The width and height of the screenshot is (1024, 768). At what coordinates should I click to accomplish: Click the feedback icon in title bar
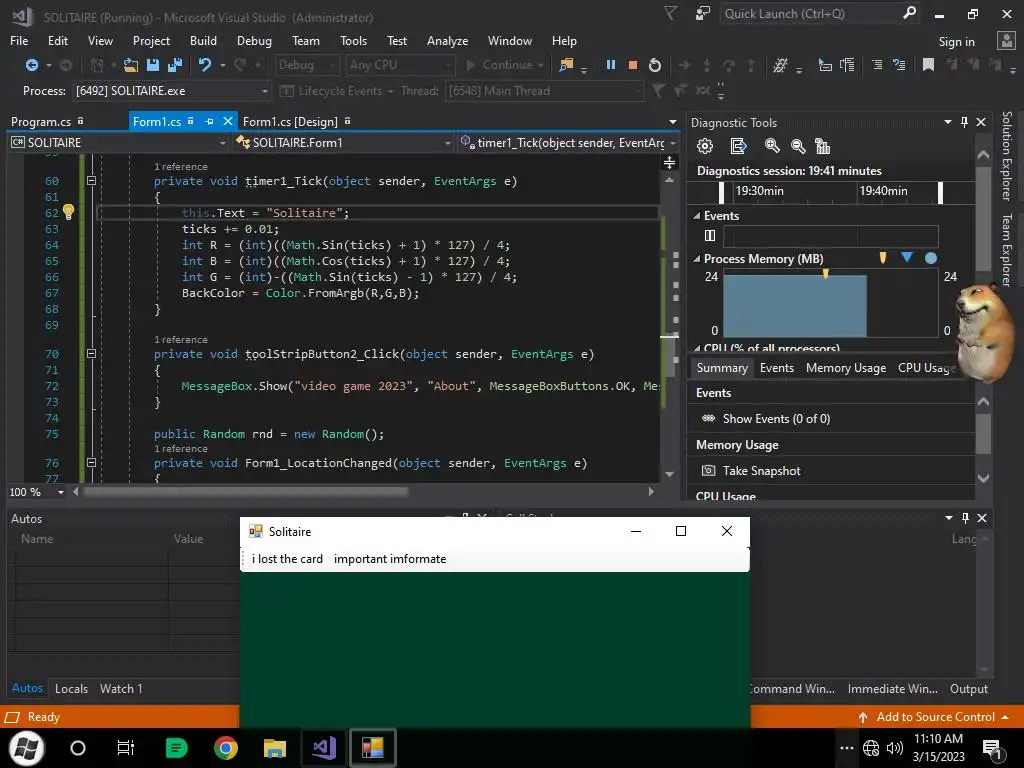click(703, 13)
